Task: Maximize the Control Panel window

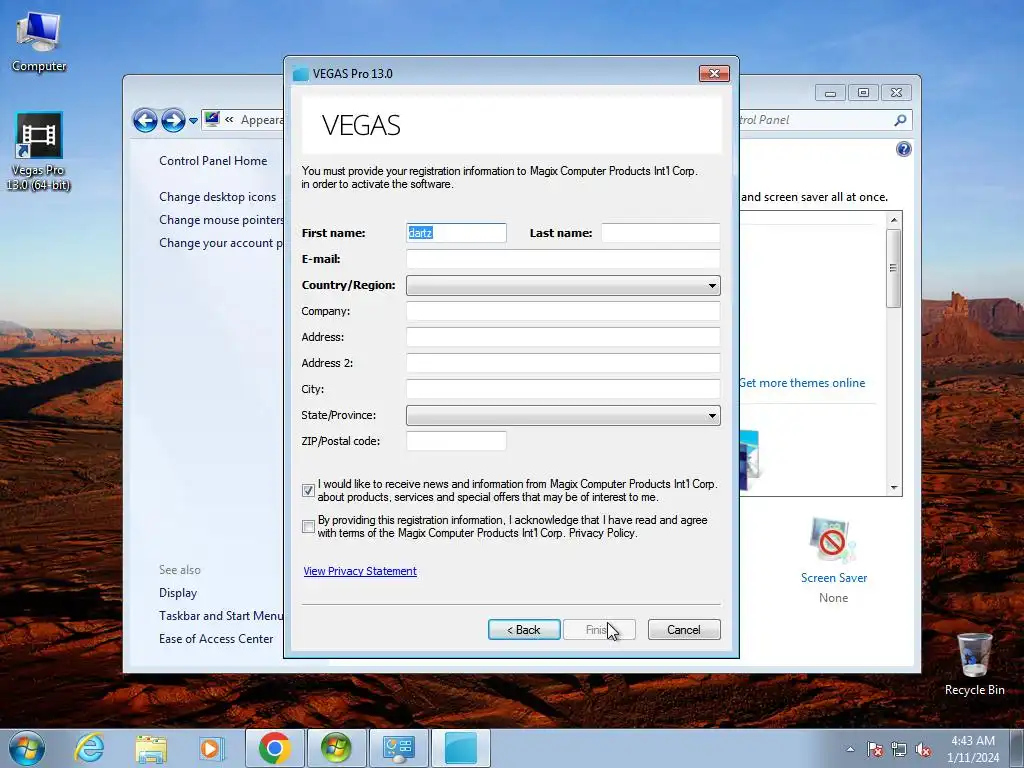Action: (863, 93)
